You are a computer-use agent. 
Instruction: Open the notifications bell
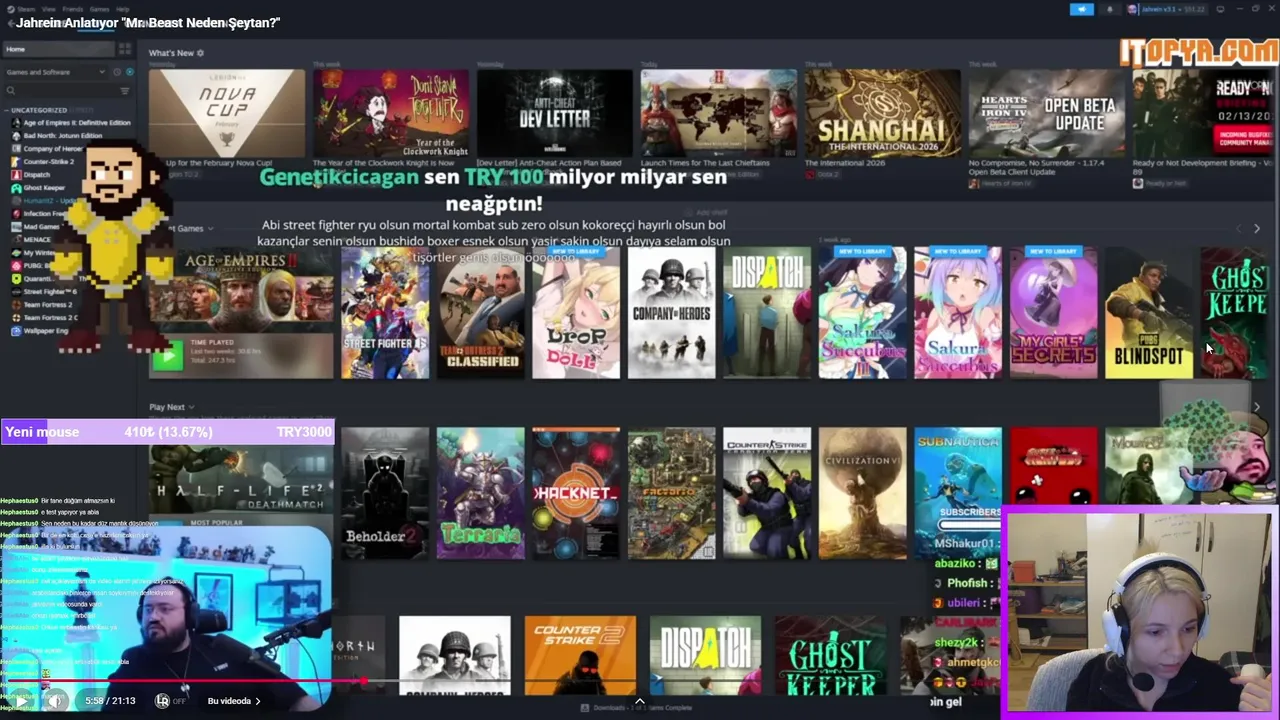click(x=1109, y=9)
